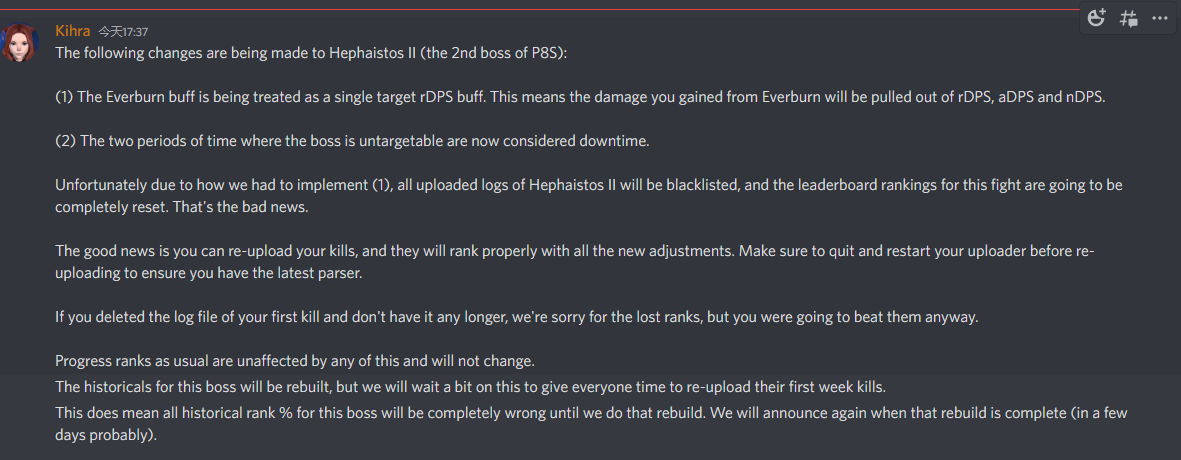
Task: Create a thread from this message
Action: pyautogui.click(x=1128, y=18)
